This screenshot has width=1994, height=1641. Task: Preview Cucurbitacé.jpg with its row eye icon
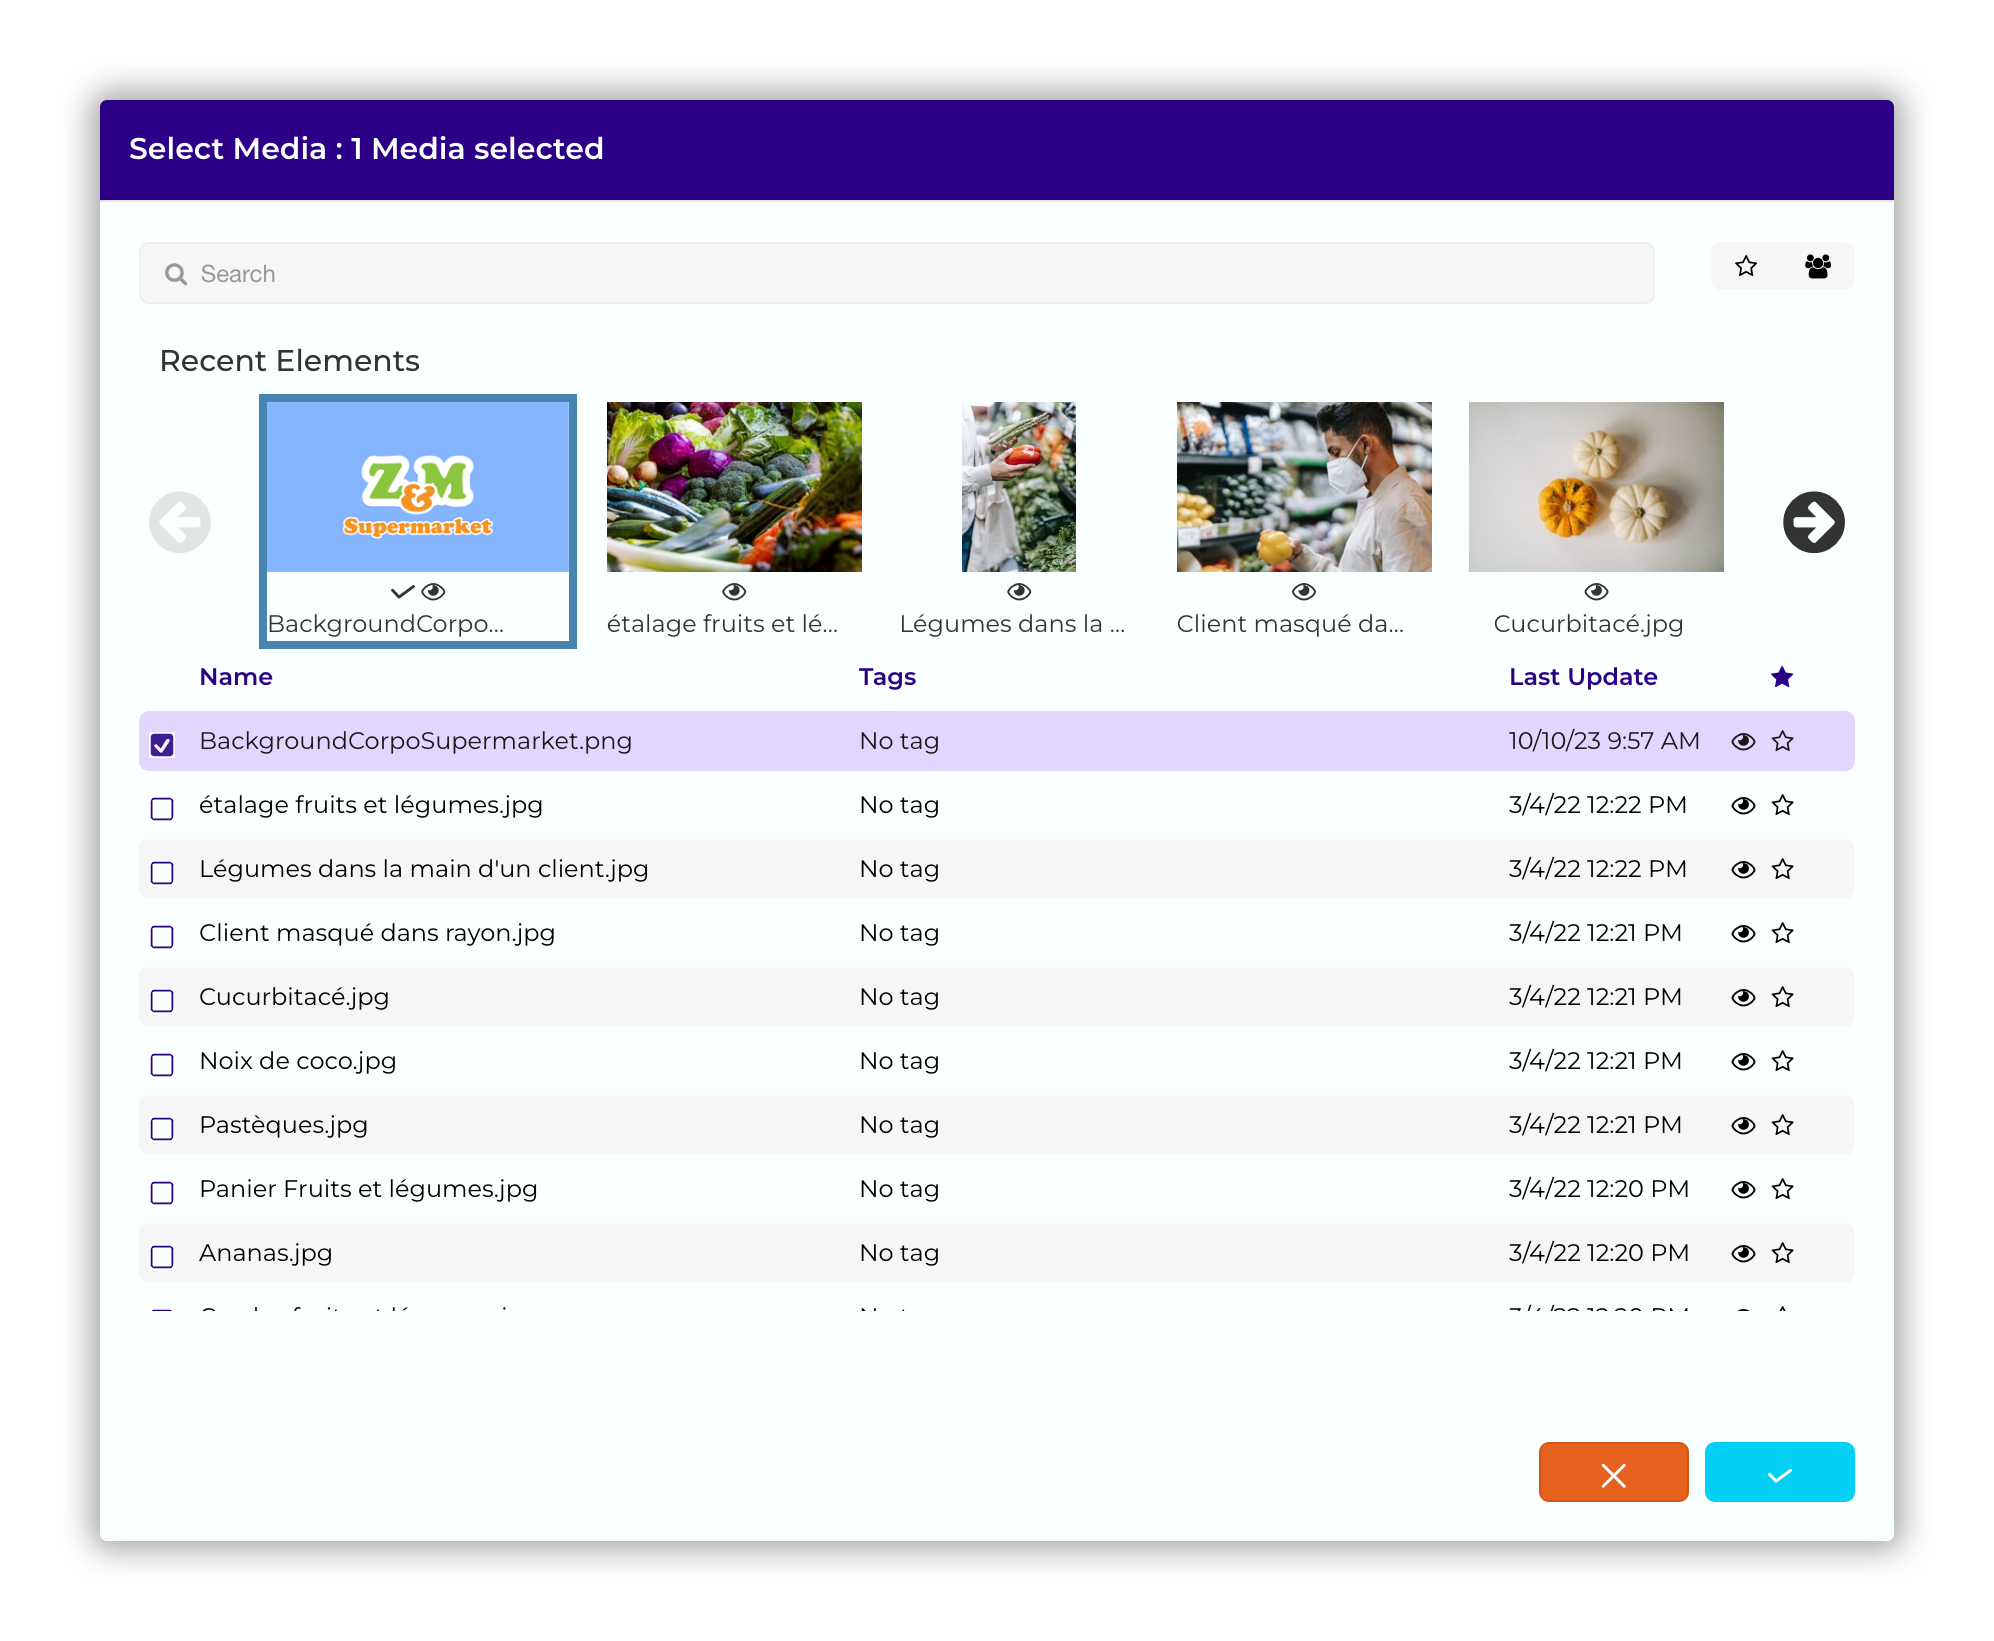pos(1743,997)
